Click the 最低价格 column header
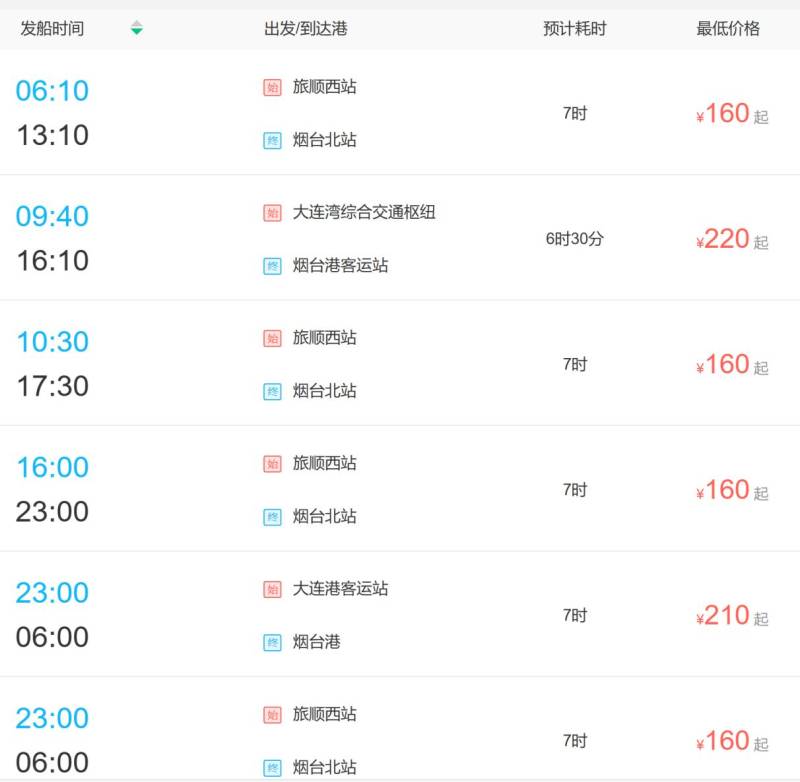Viewport: 800px width, 782px height. point(728,28)
